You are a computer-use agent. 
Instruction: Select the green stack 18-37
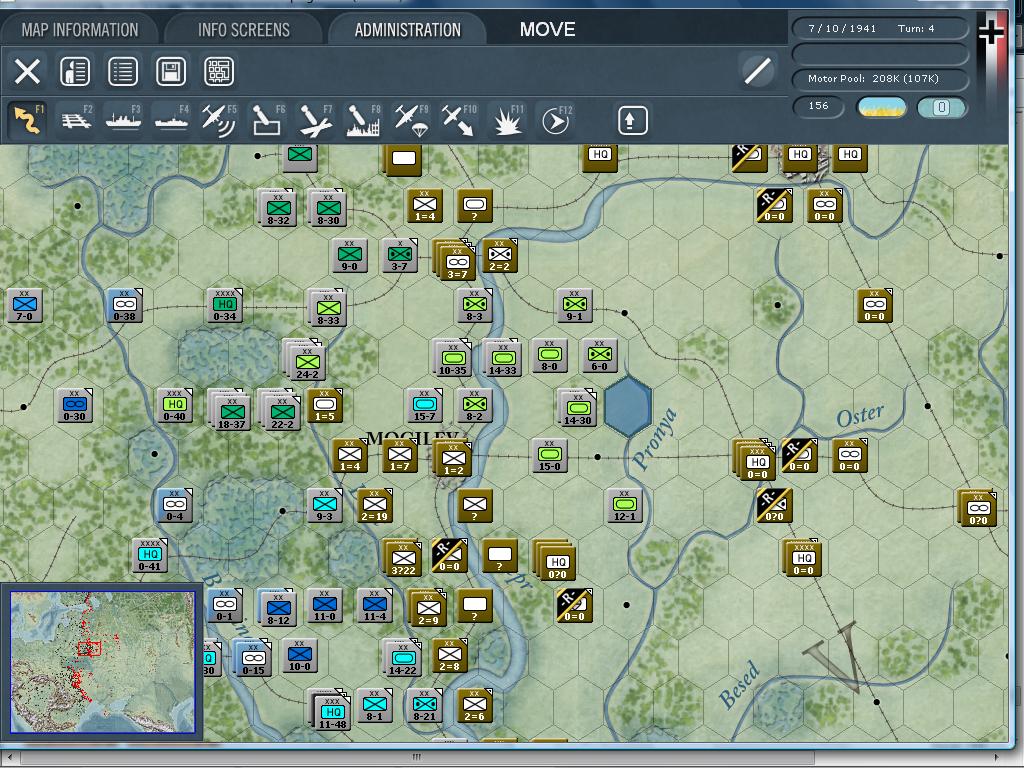tap(230, 409)
